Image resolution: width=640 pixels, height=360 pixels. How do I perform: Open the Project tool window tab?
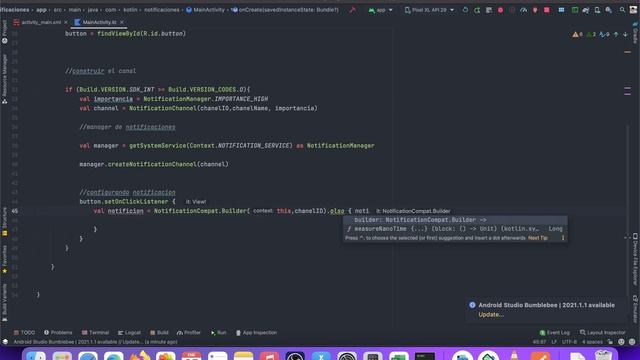click(4, 32)
